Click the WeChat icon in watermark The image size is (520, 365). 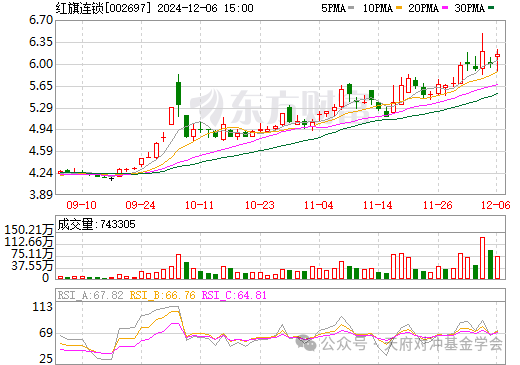(x=305, y=343)
